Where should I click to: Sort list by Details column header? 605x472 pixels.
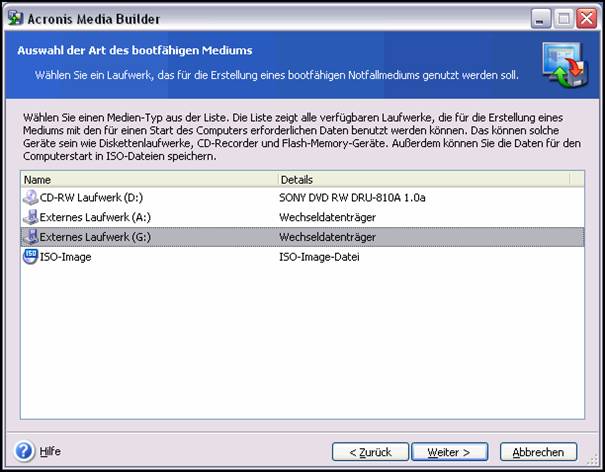(424, 179)
